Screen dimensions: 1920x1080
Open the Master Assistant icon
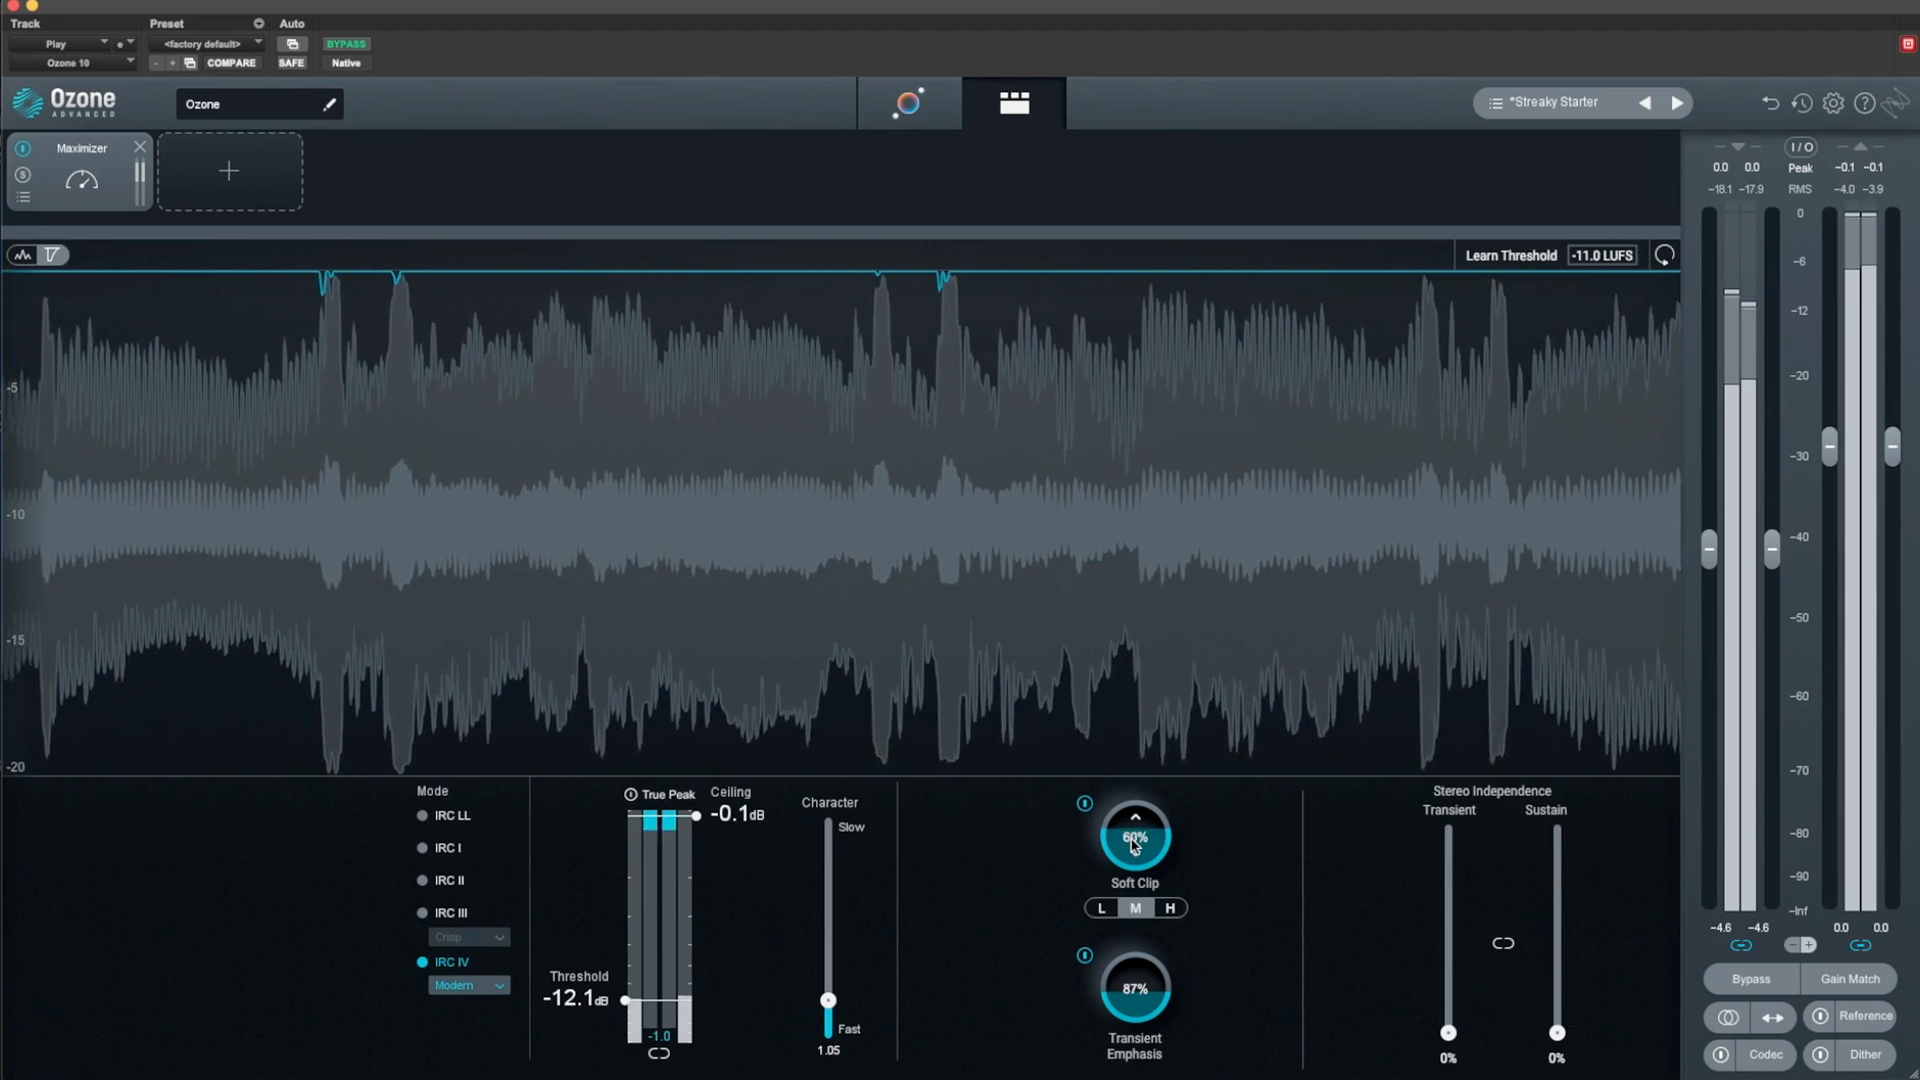(908, 103)
